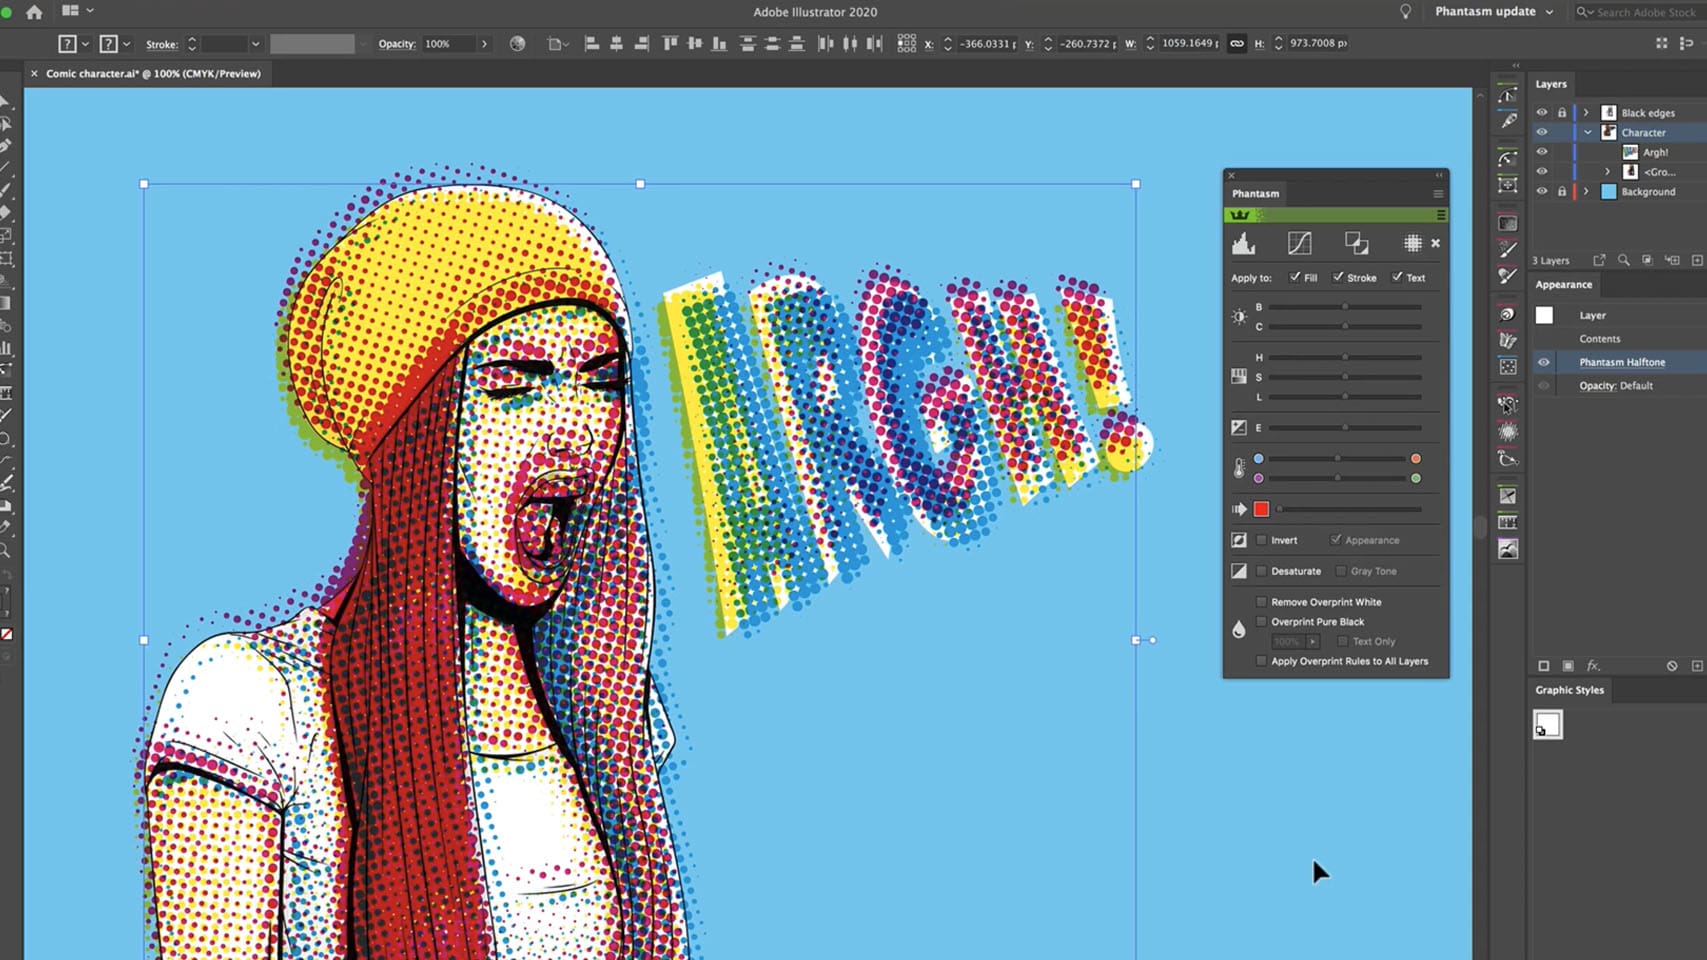Image resolution: width=1707 pixels, height=960 pixels.
Task: Click the Temperature thermometer icon
Action: (1239, 468)
